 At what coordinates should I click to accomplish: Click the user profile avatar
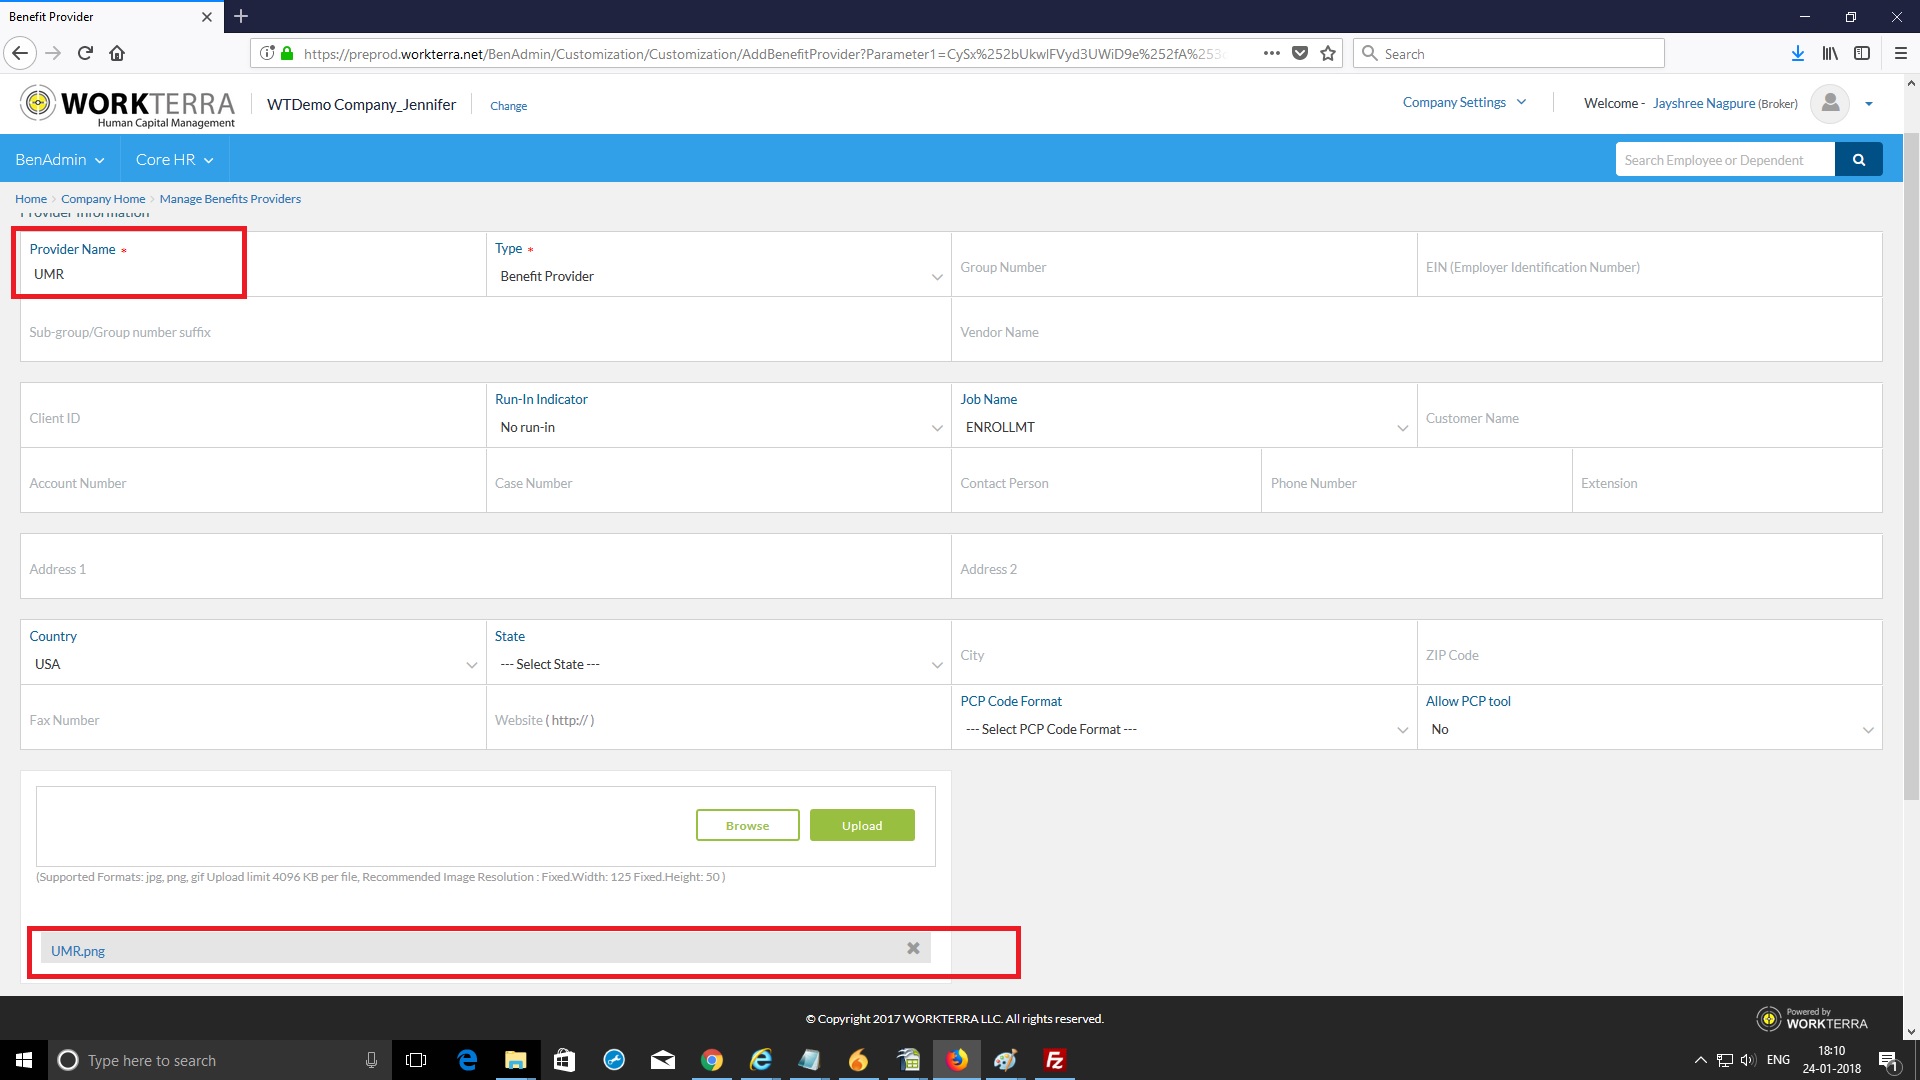(x=1830, y=103)
